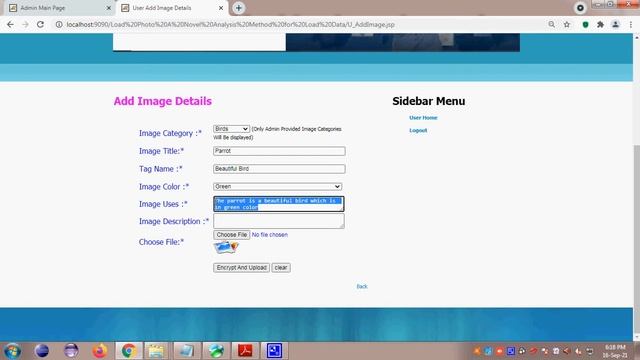Open the Chrome profile avatar icon
Viewport: 640px width, 360px height.
616,24
